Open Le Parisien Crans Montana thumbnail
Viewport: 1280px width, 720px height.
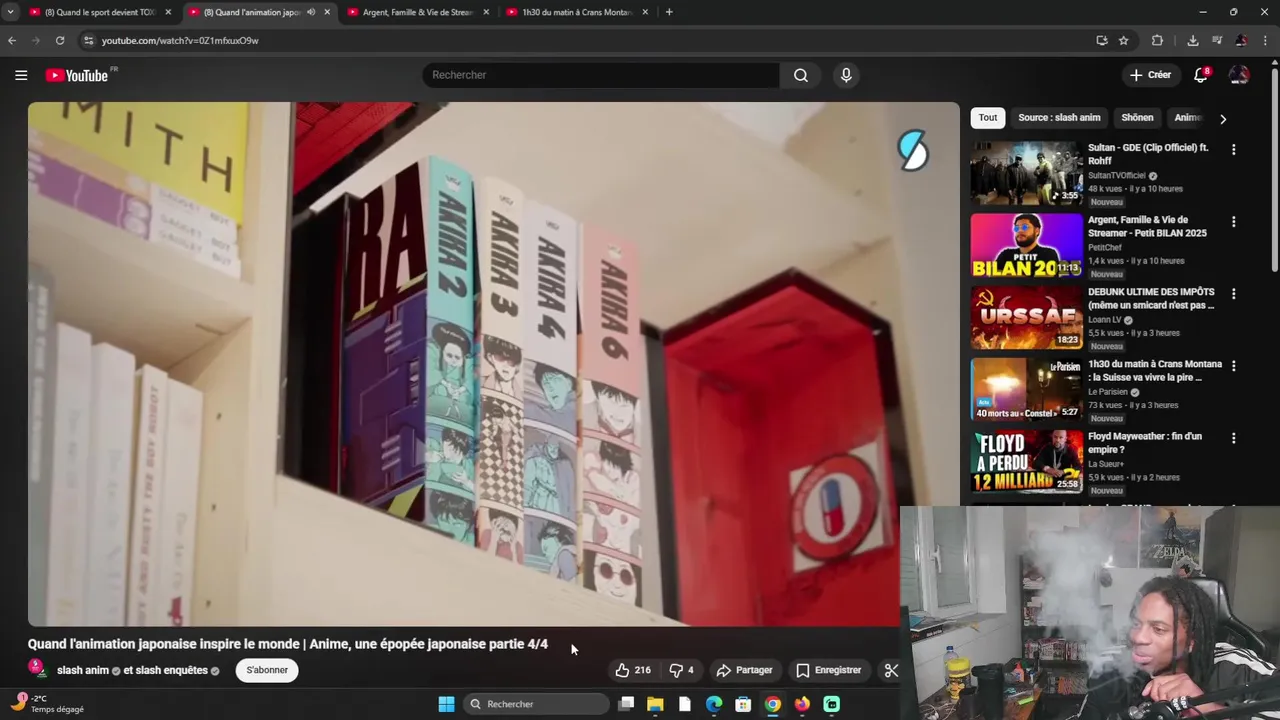(1026, 389)
